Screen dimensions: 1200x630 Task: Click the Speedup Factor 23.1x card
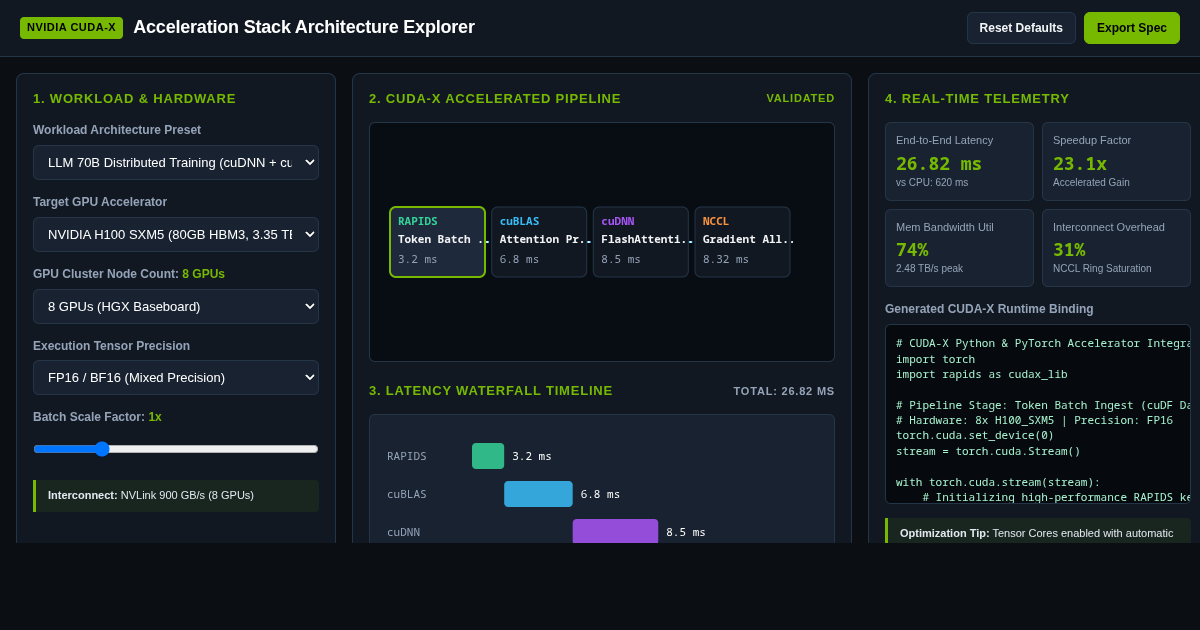coord(1116,161)
